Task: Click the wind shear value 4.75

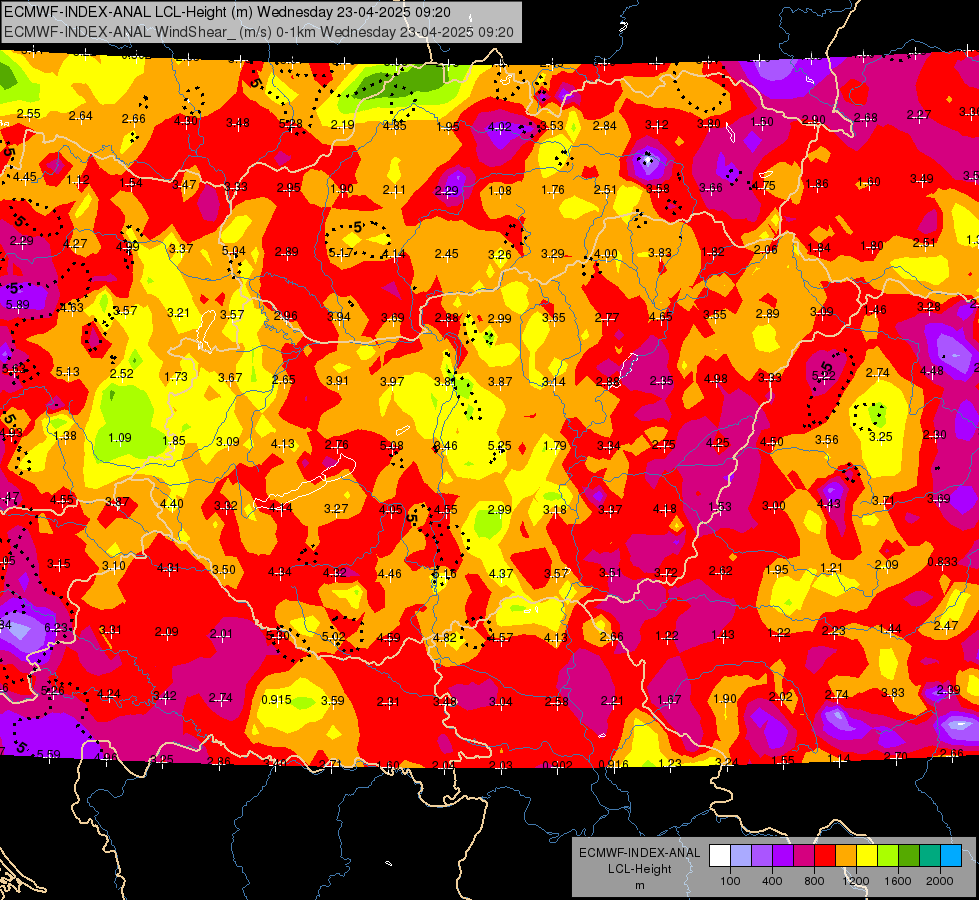Action: (764, 185)
